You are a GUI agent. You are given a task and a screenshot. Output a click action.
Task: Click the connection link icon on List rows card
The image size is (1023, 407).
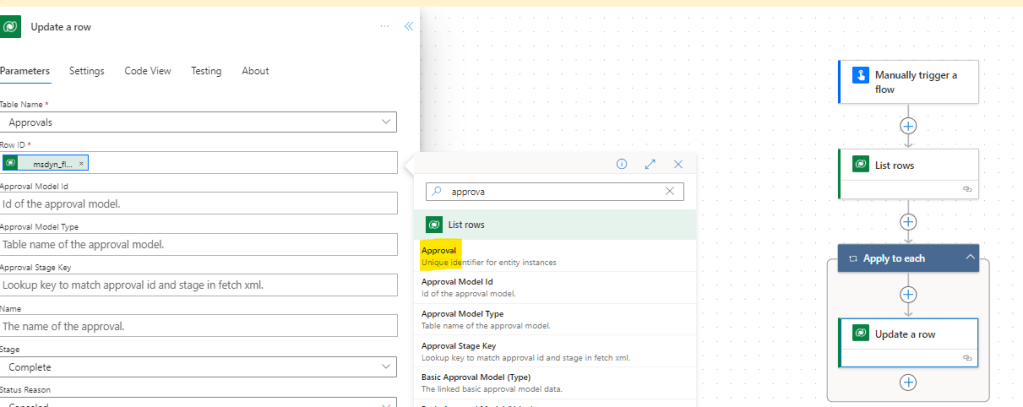pyautogui.click(x=968, y=189)
